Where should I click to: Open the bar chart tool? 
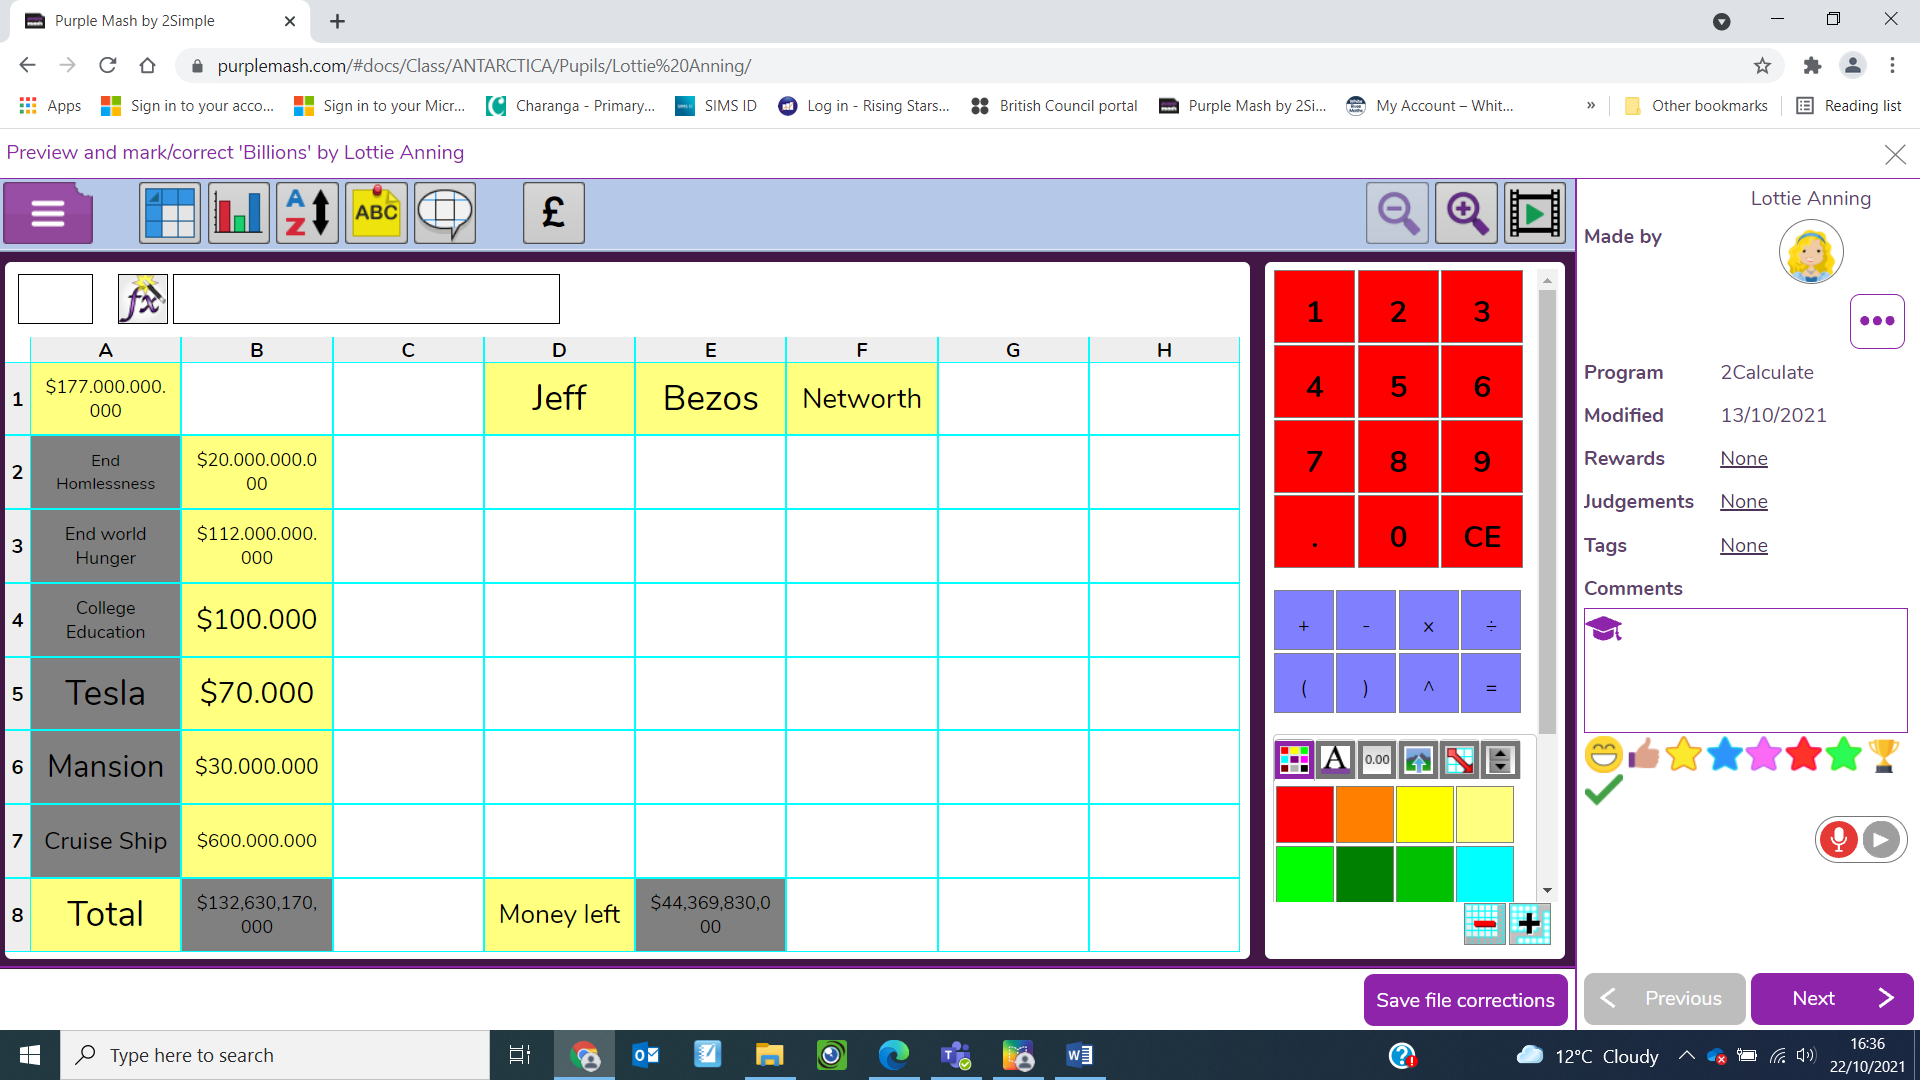pyautogui.click(x=239, y=213)
